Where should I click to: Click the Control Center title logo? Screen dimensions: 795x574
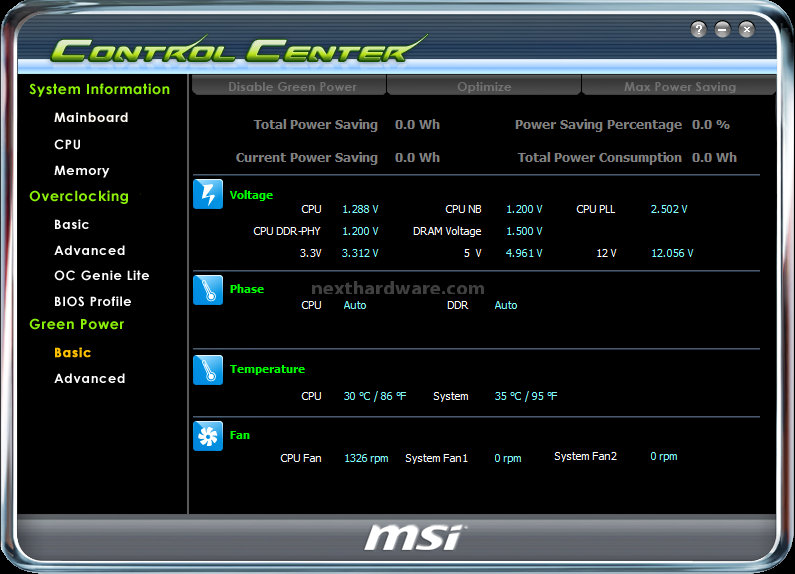[x=239, y=49]
